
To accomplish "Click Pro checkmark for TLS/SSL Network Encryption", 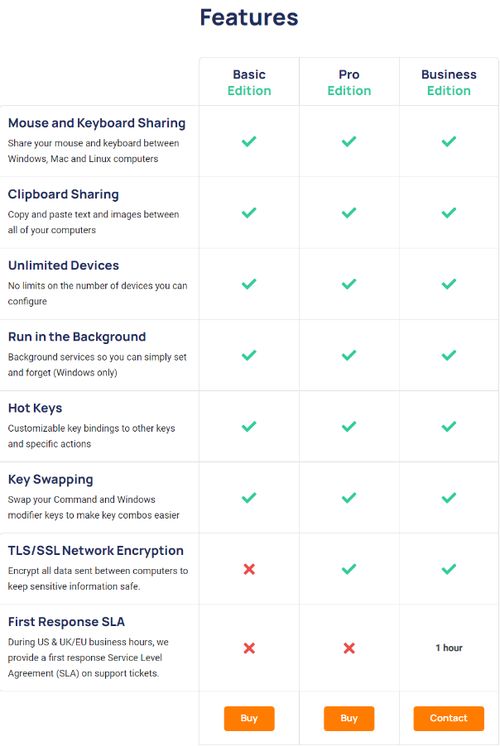I will [349, 569].
